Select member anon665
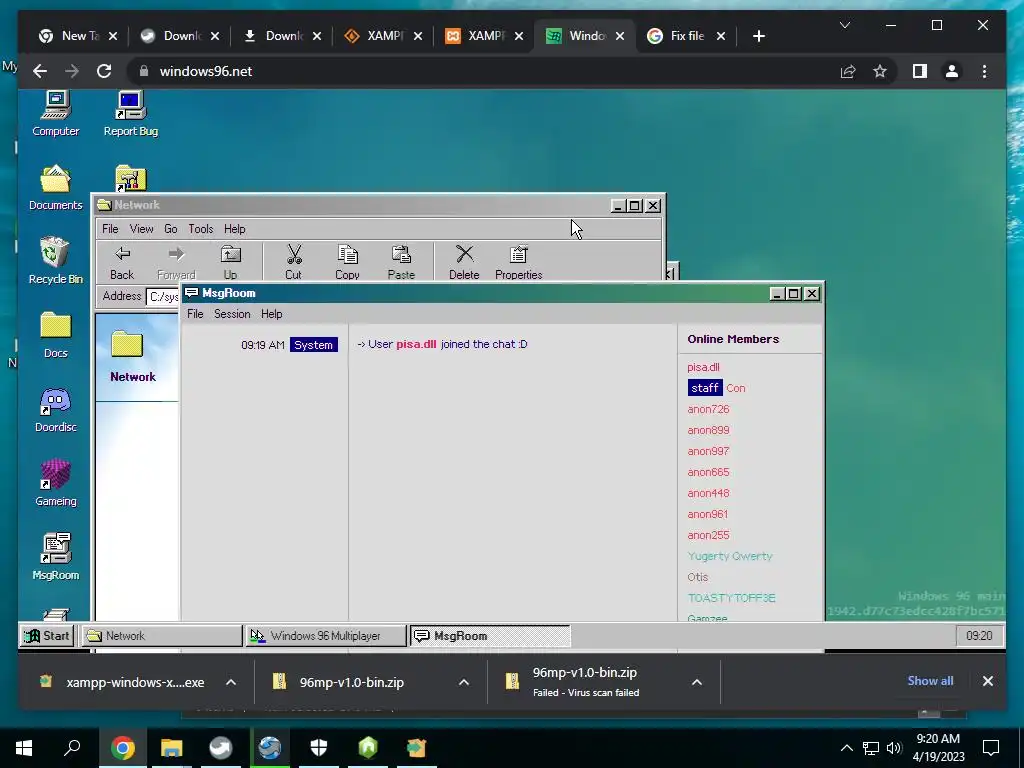The image size is (1024, 768). pyautogui.click(x=708, y=472)
